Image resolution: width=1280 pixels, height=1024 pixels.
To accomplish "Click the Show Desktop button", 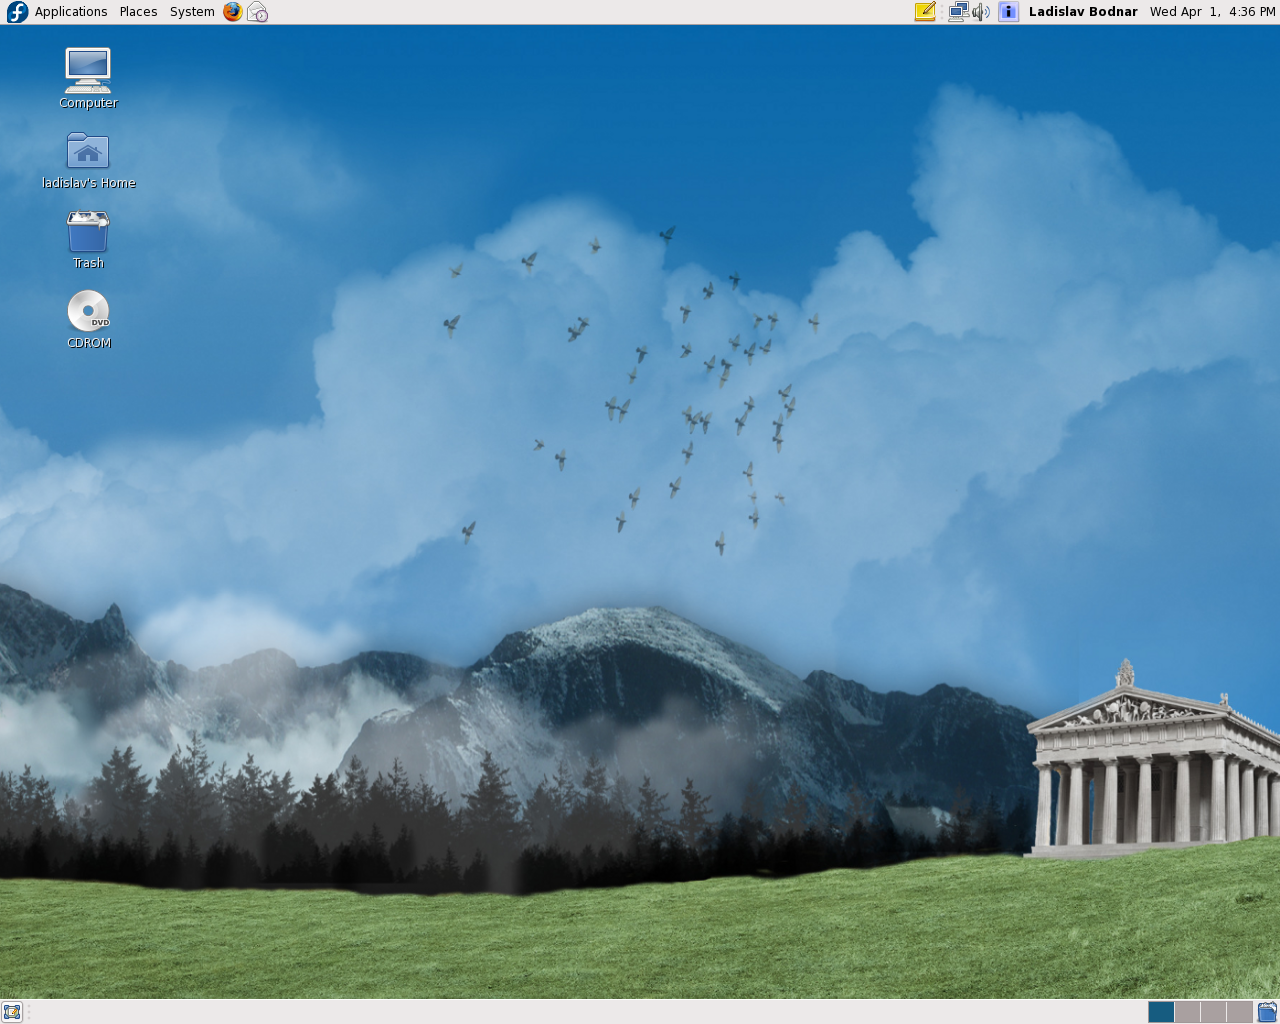I will tap(12, 1012).
